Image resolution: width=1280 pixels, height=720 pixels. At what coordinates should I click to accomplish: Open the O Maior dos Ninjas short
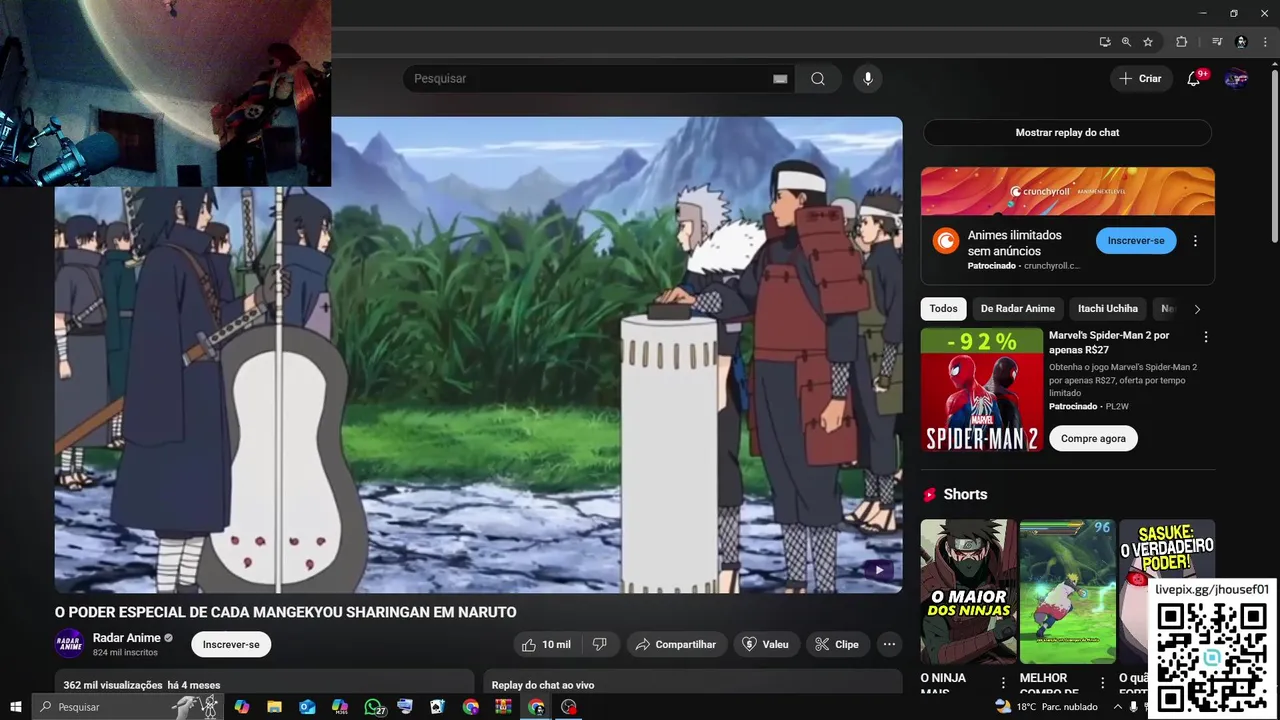click(968, 591)
